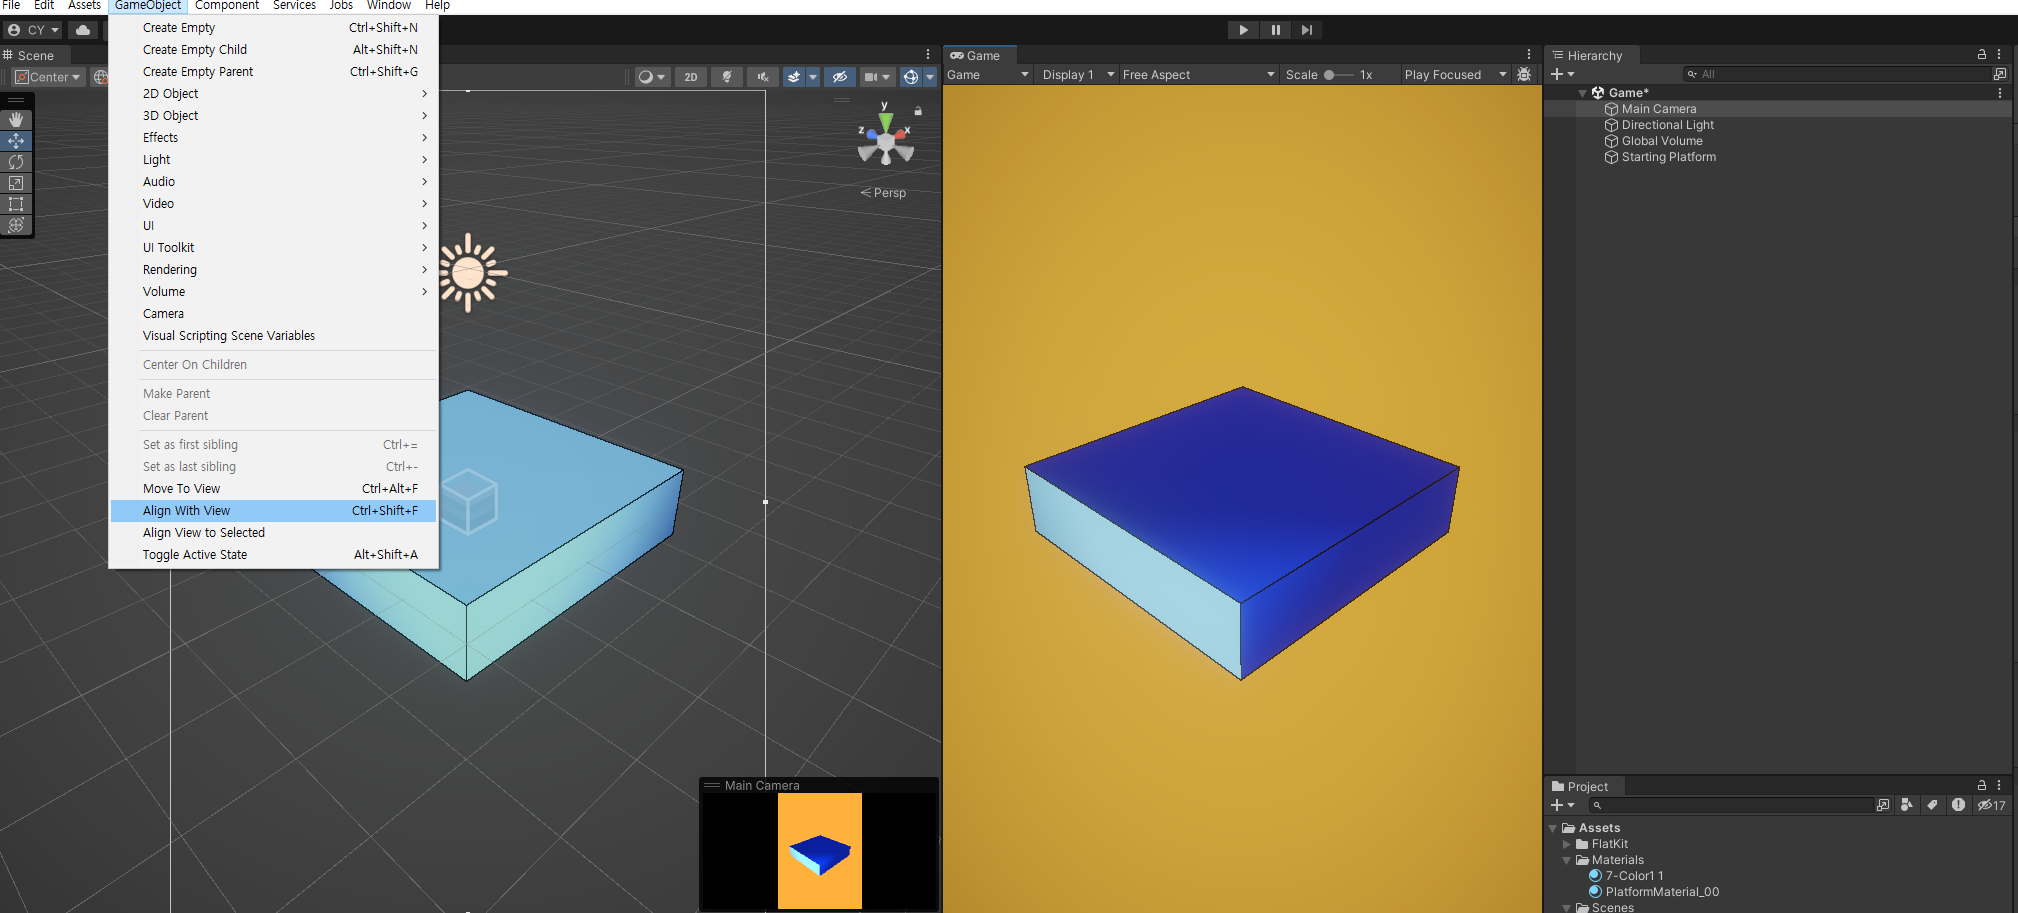2018x913 pixels.
Task: Adjust the Game view Scale slider
Action: click(x=1338, y=75)
